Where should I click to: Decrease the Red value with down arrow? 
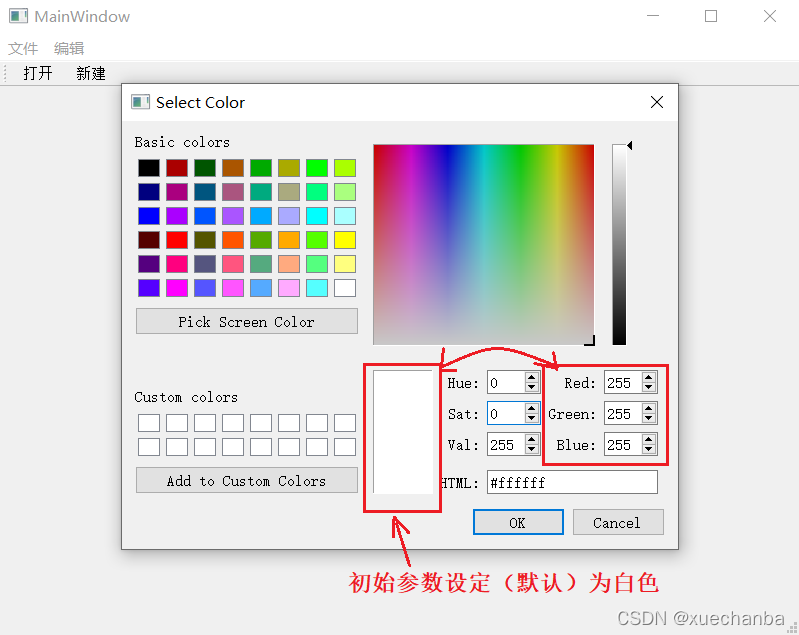649,388
